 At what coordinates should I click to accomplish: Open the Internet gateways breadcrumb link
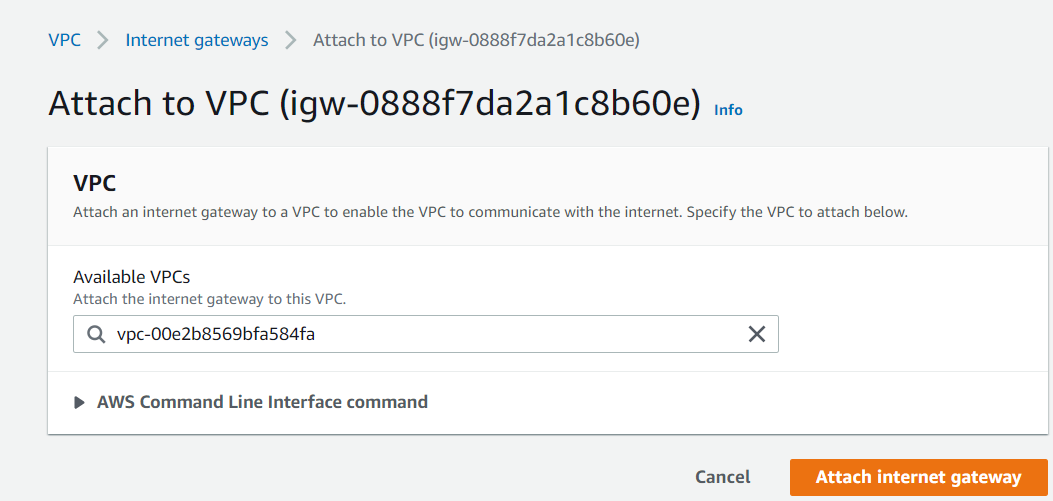coord(196,41)
